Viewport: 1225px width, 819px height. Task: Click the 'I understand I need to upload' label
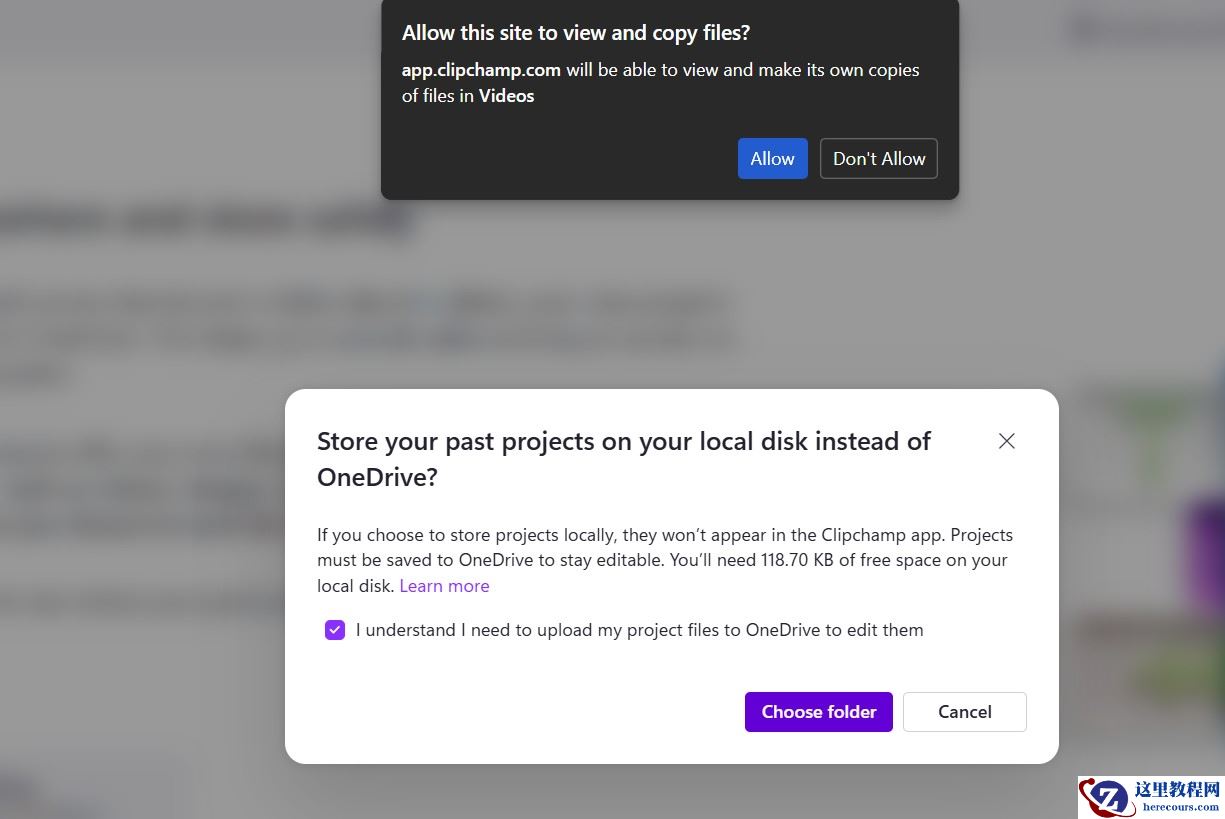[x=639, y=630]
